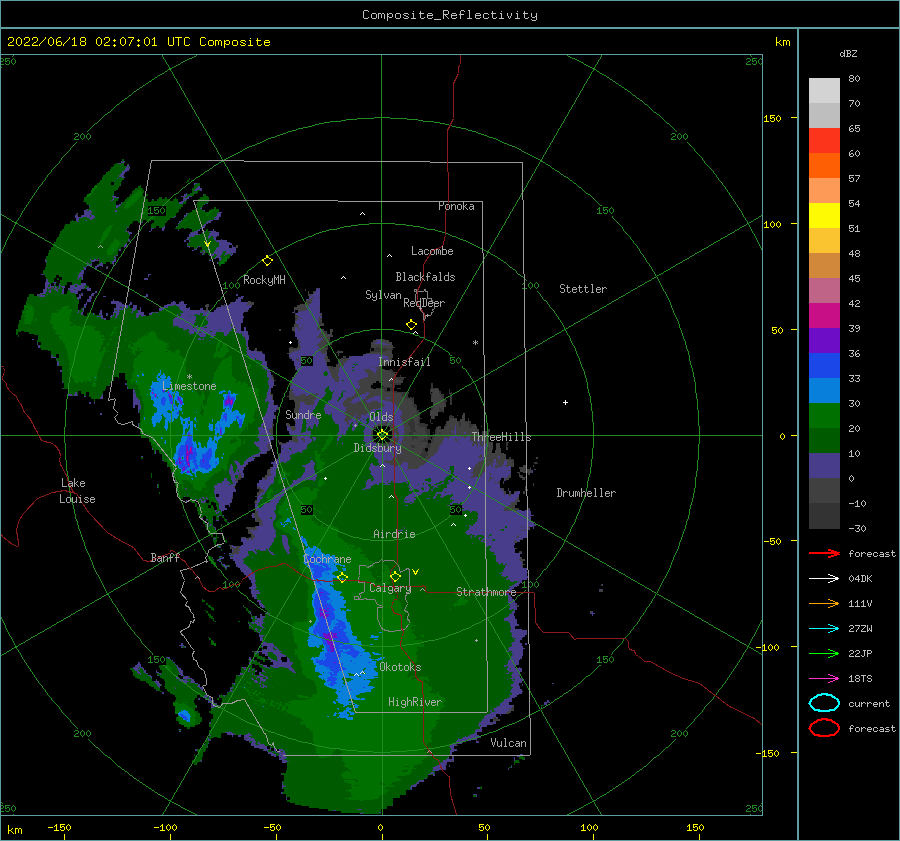The width and height of the screenshot is (900, 841).
Task: Click the red forecast arrow in legend
Action: point(824,553)
